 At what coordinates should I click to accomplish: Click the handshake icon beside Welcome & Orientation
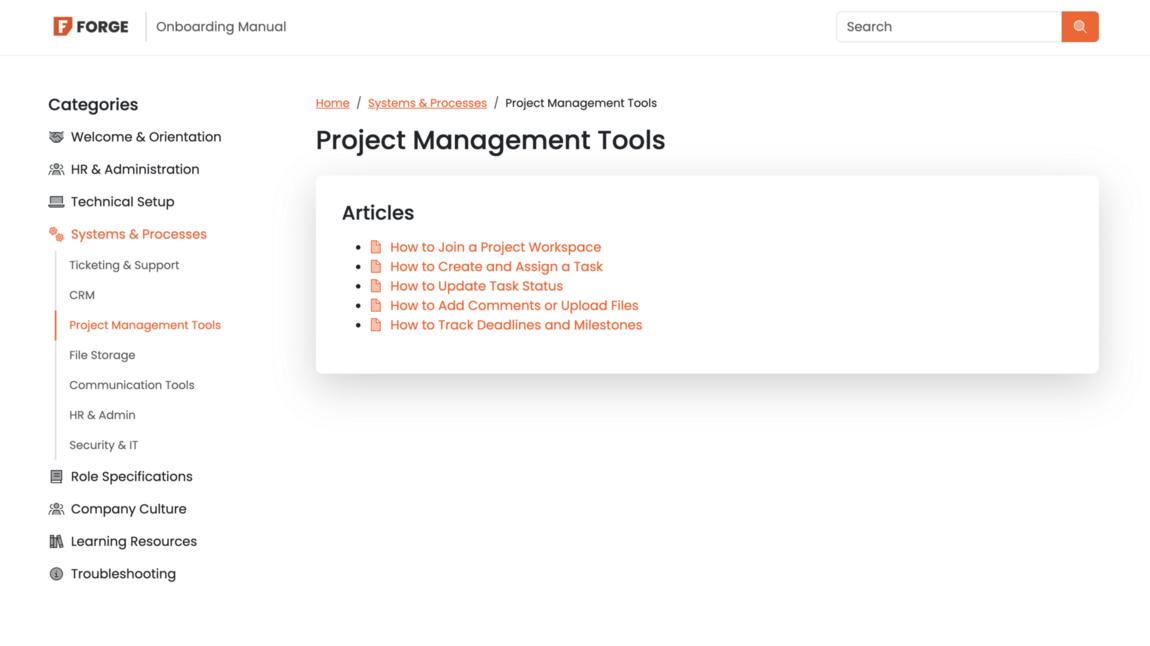click(56, 137)
